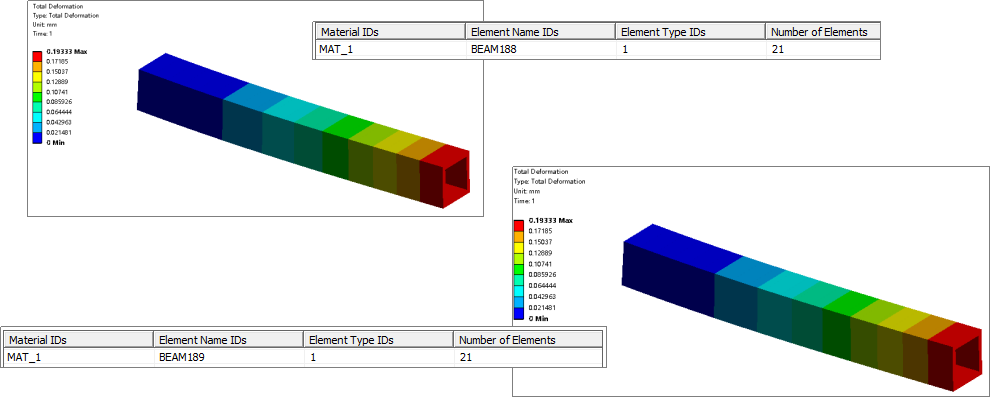
Task: Select the '0.064444' value in the top-left legend
Action: tap(58, 112)
